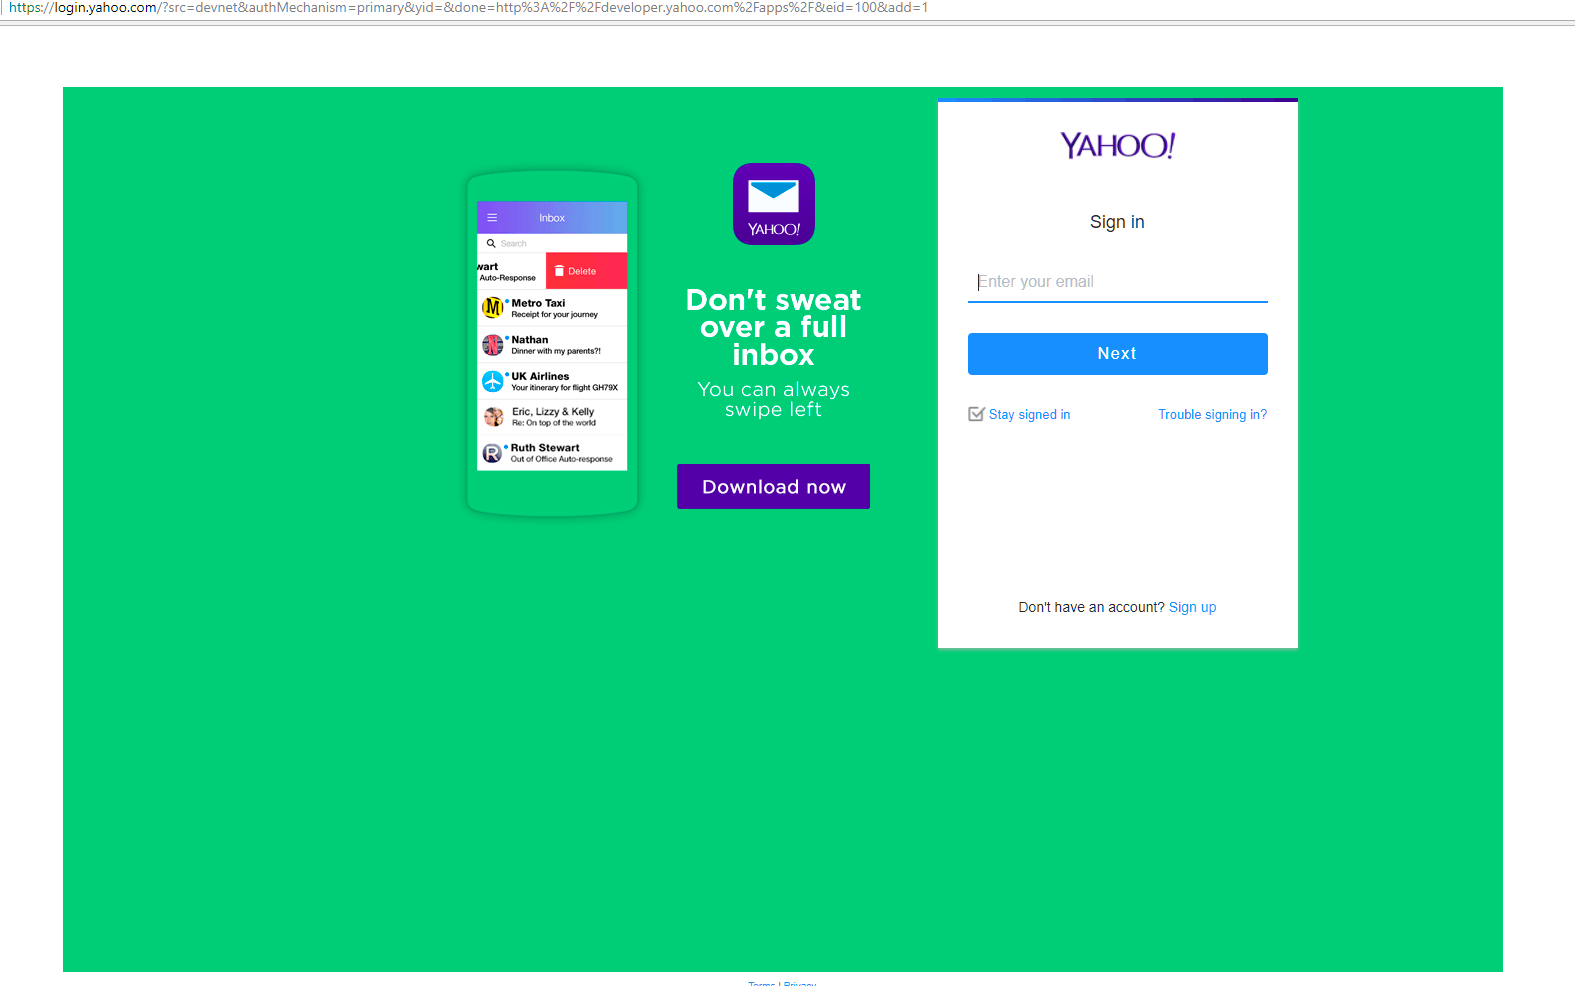Screen dimensions: 1575x986
Task: Click the Yahoo logo above Sign in
Action: [1117, 146]
